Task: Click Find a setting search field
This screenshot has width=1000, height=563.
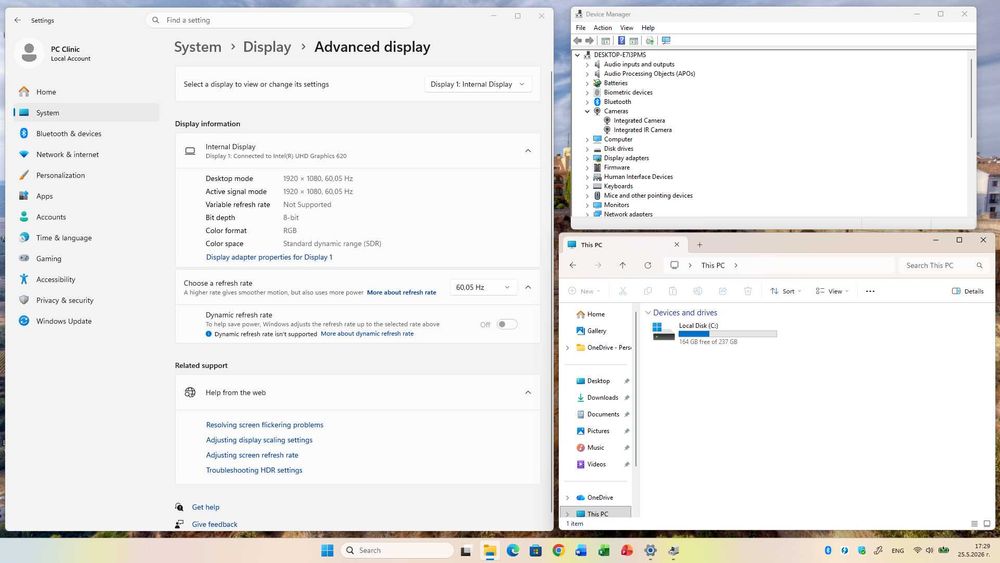Action: pos(280,20)
